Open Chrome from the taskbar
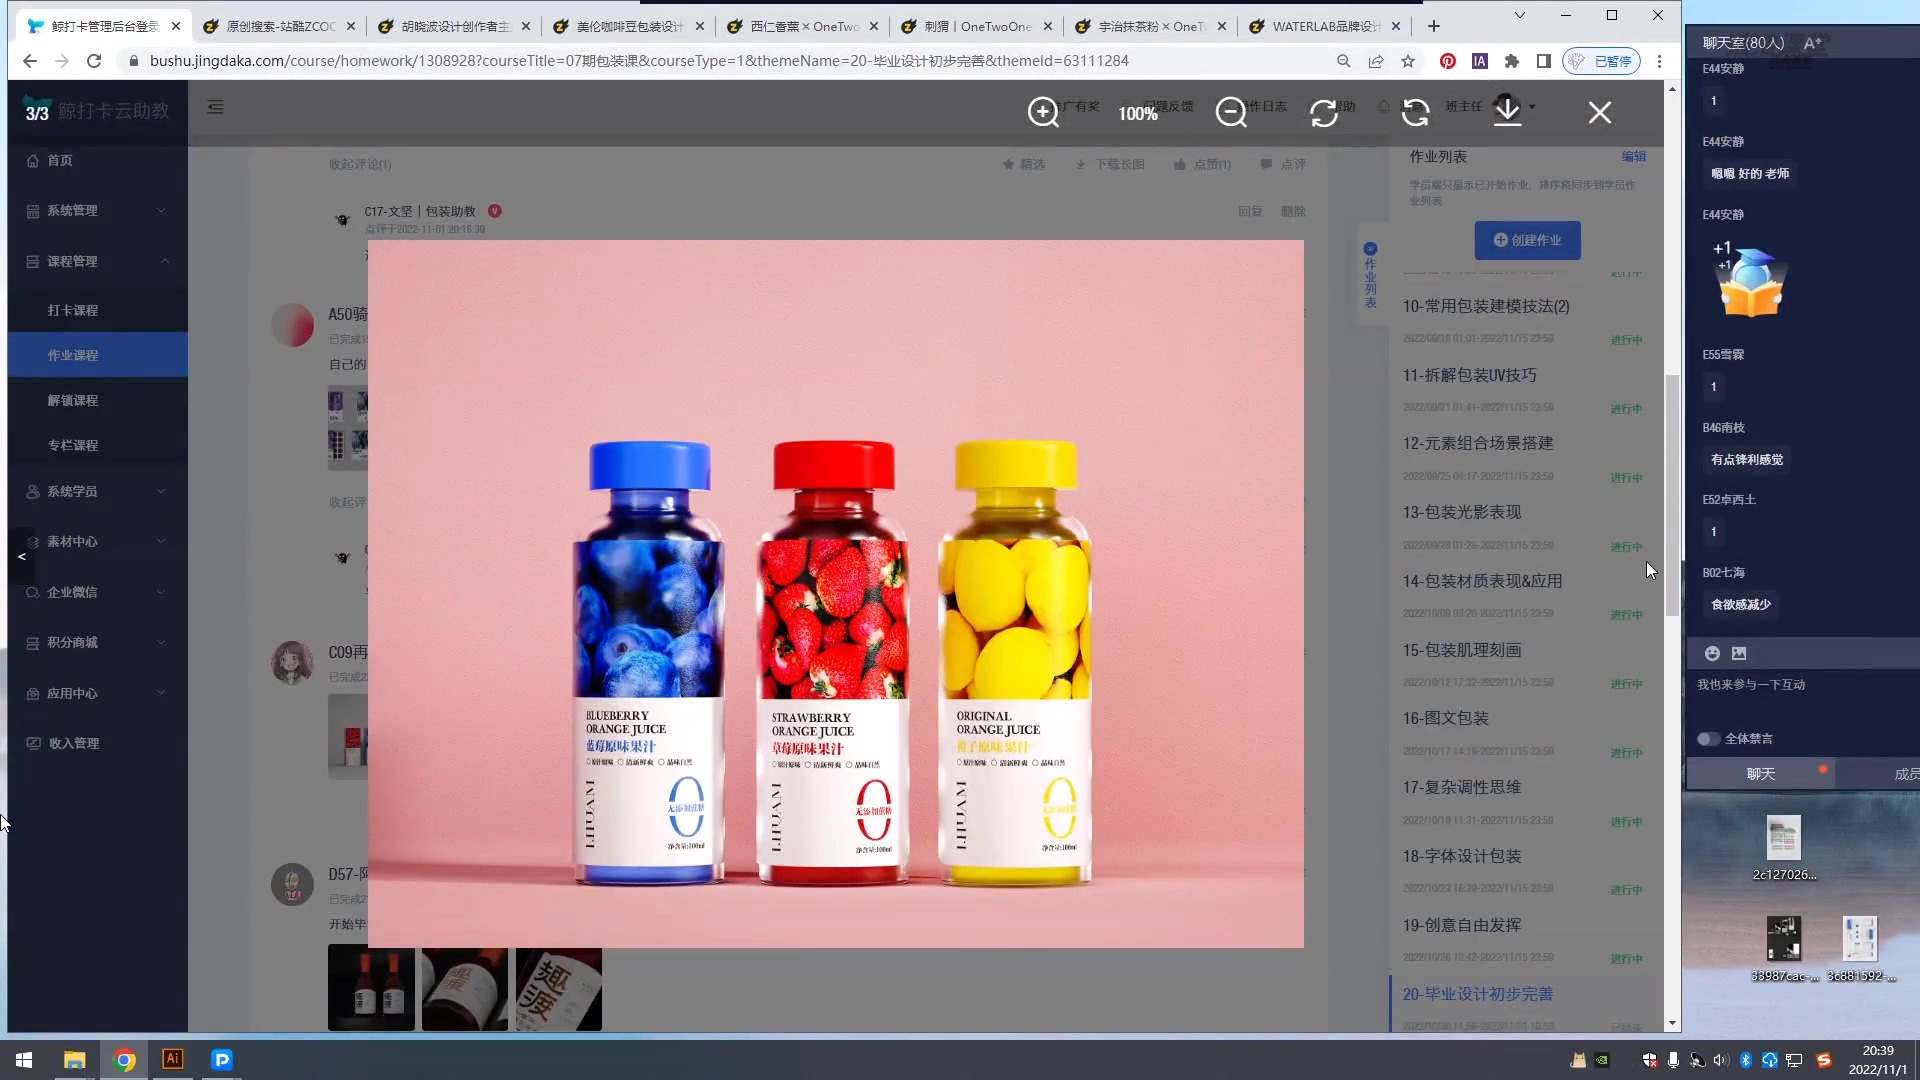The image size is (1920, 1080). 125,1059
